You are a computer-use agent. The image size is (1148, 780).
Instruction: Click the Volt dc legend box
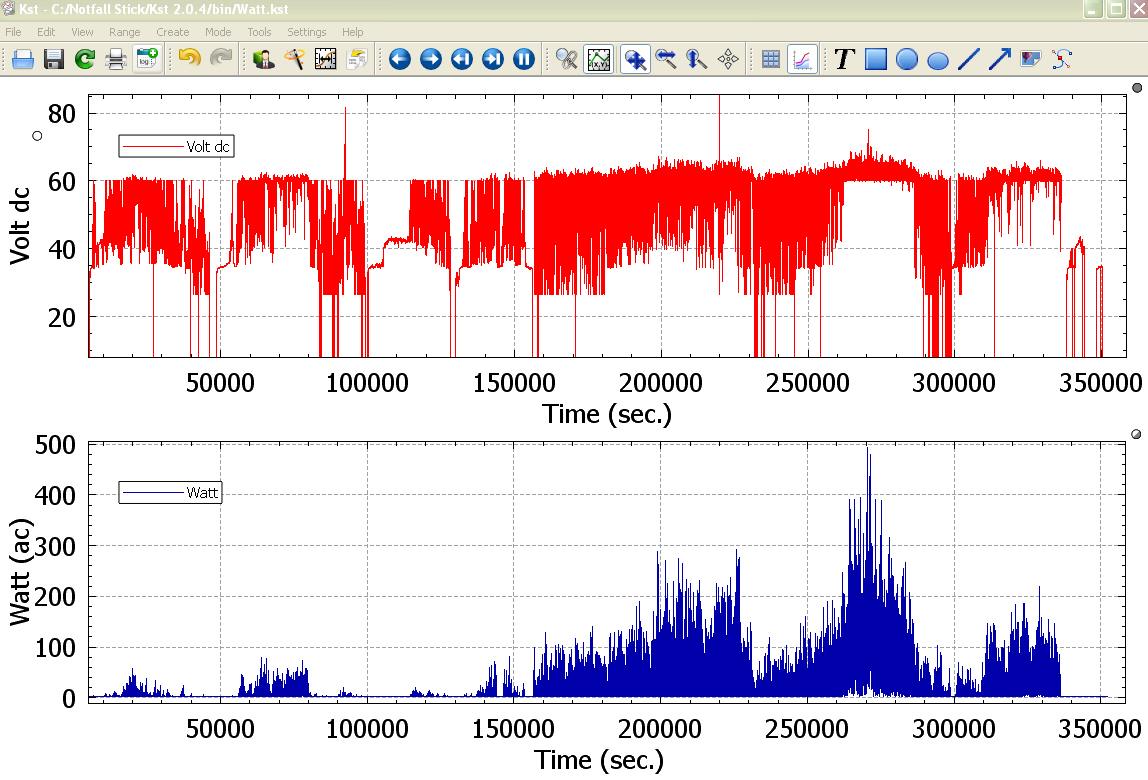[x=176, y=146]
